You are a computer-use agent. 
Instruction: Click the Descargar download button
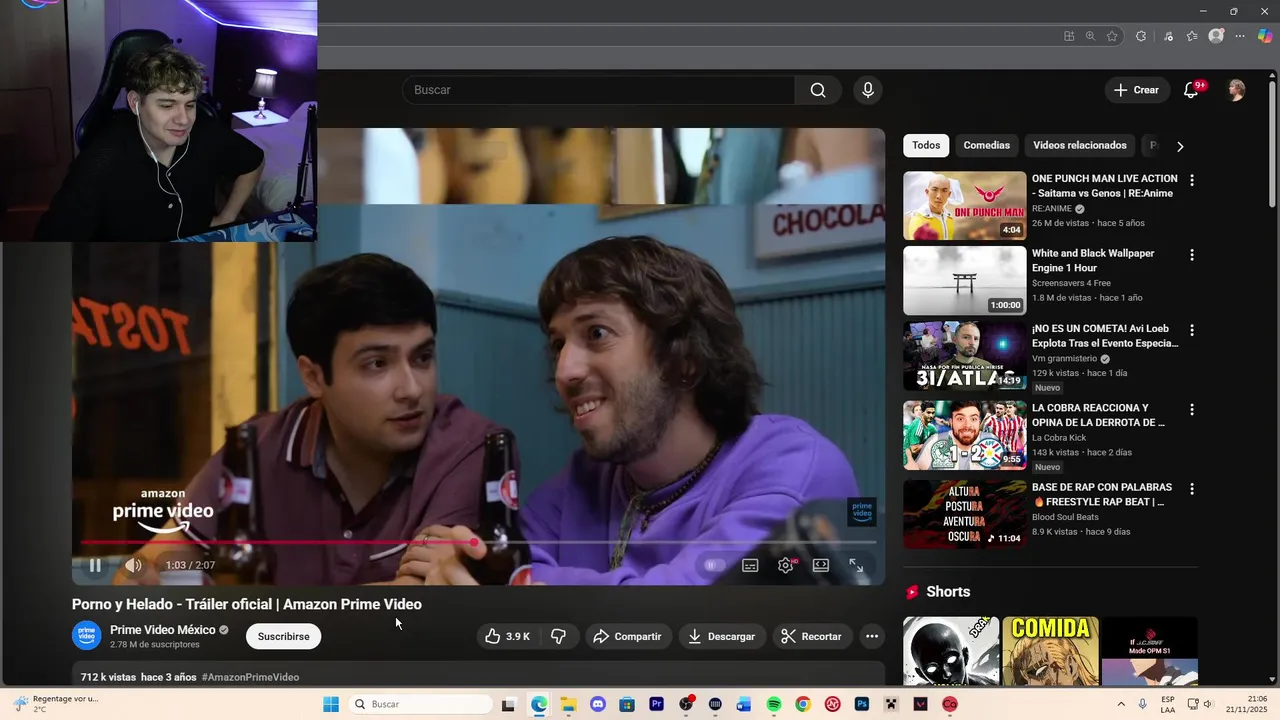pyautogui.click(x=721, y=636)
